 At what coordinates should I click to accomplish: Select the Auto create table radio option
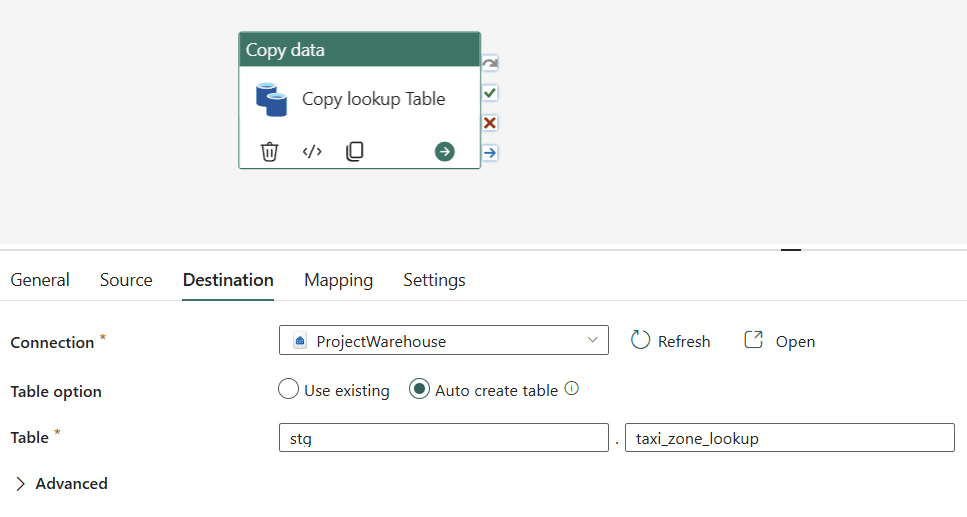(419, 389)
